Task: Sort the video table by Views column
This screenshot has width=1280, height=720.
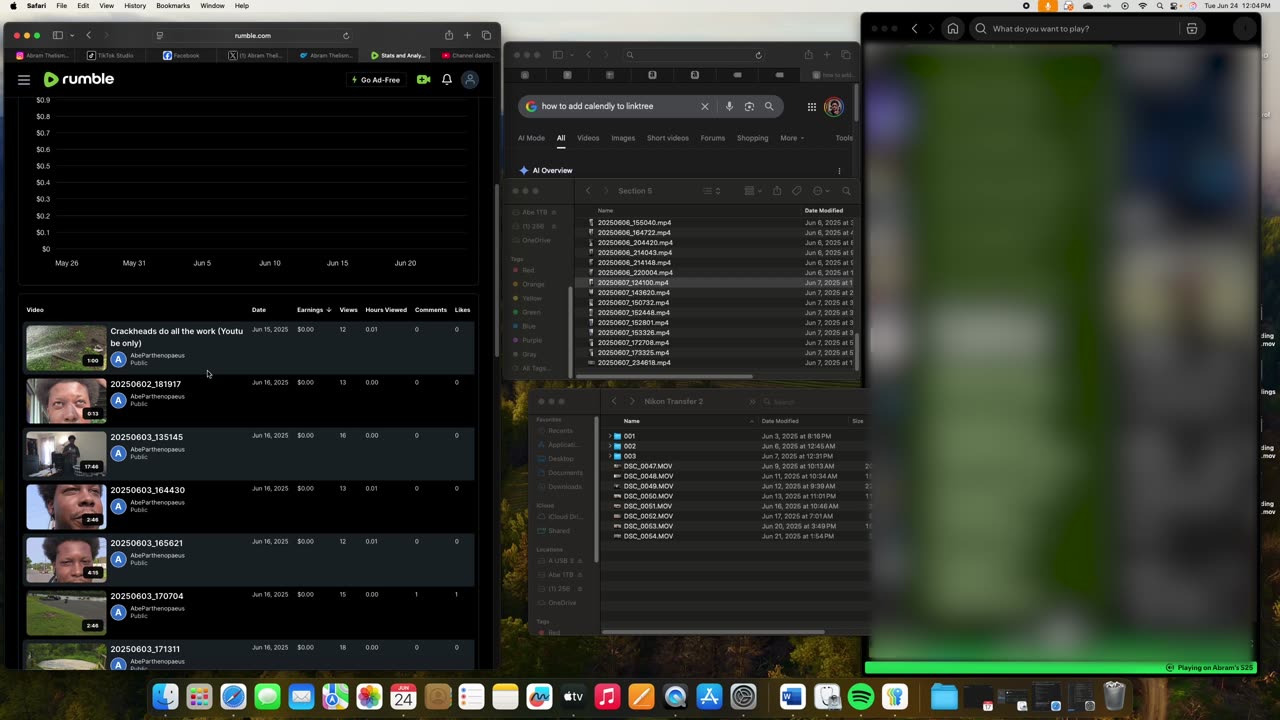Action: pos(348,310)
